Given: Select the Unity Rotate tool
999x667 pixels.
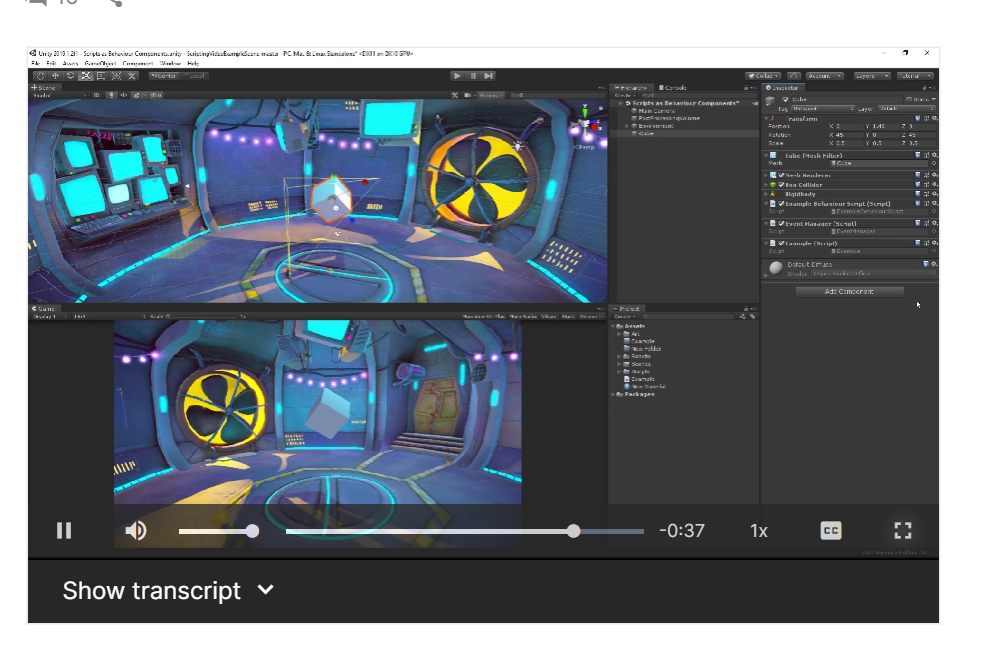Looking at the screenshot, I should [x=71, y=76].
